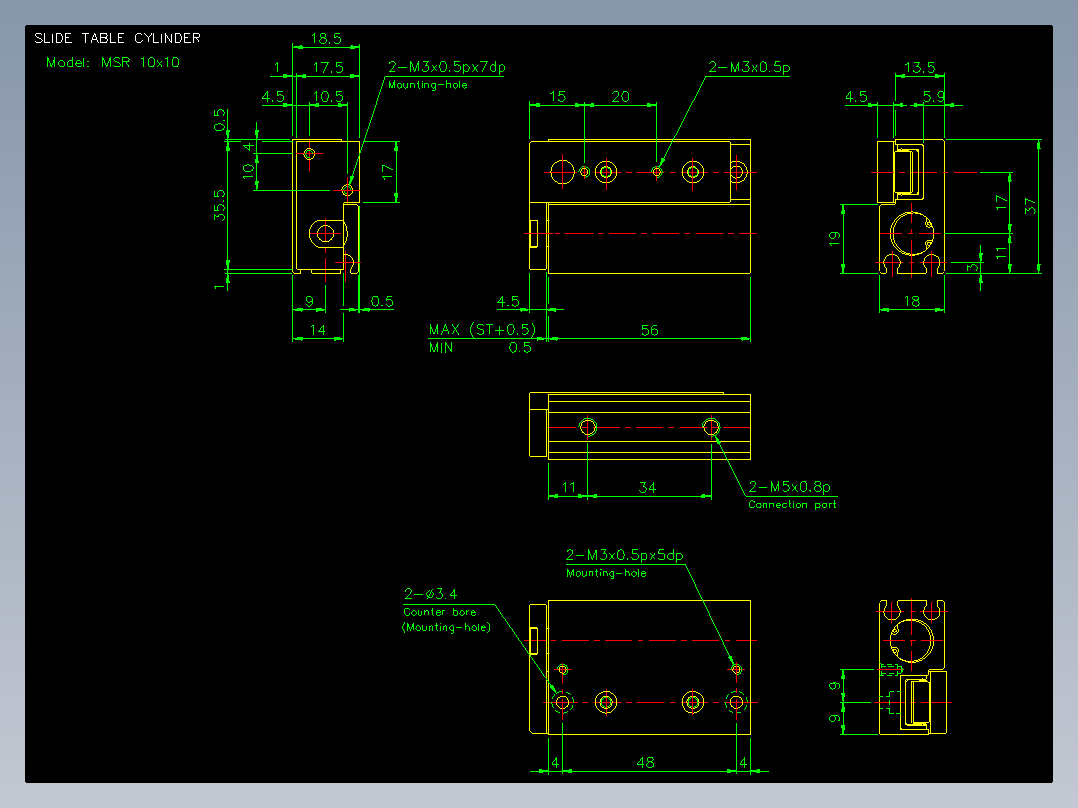Click the 13.5 dimension in right view
1078x808 pixels.
click(x=920, y=67)
